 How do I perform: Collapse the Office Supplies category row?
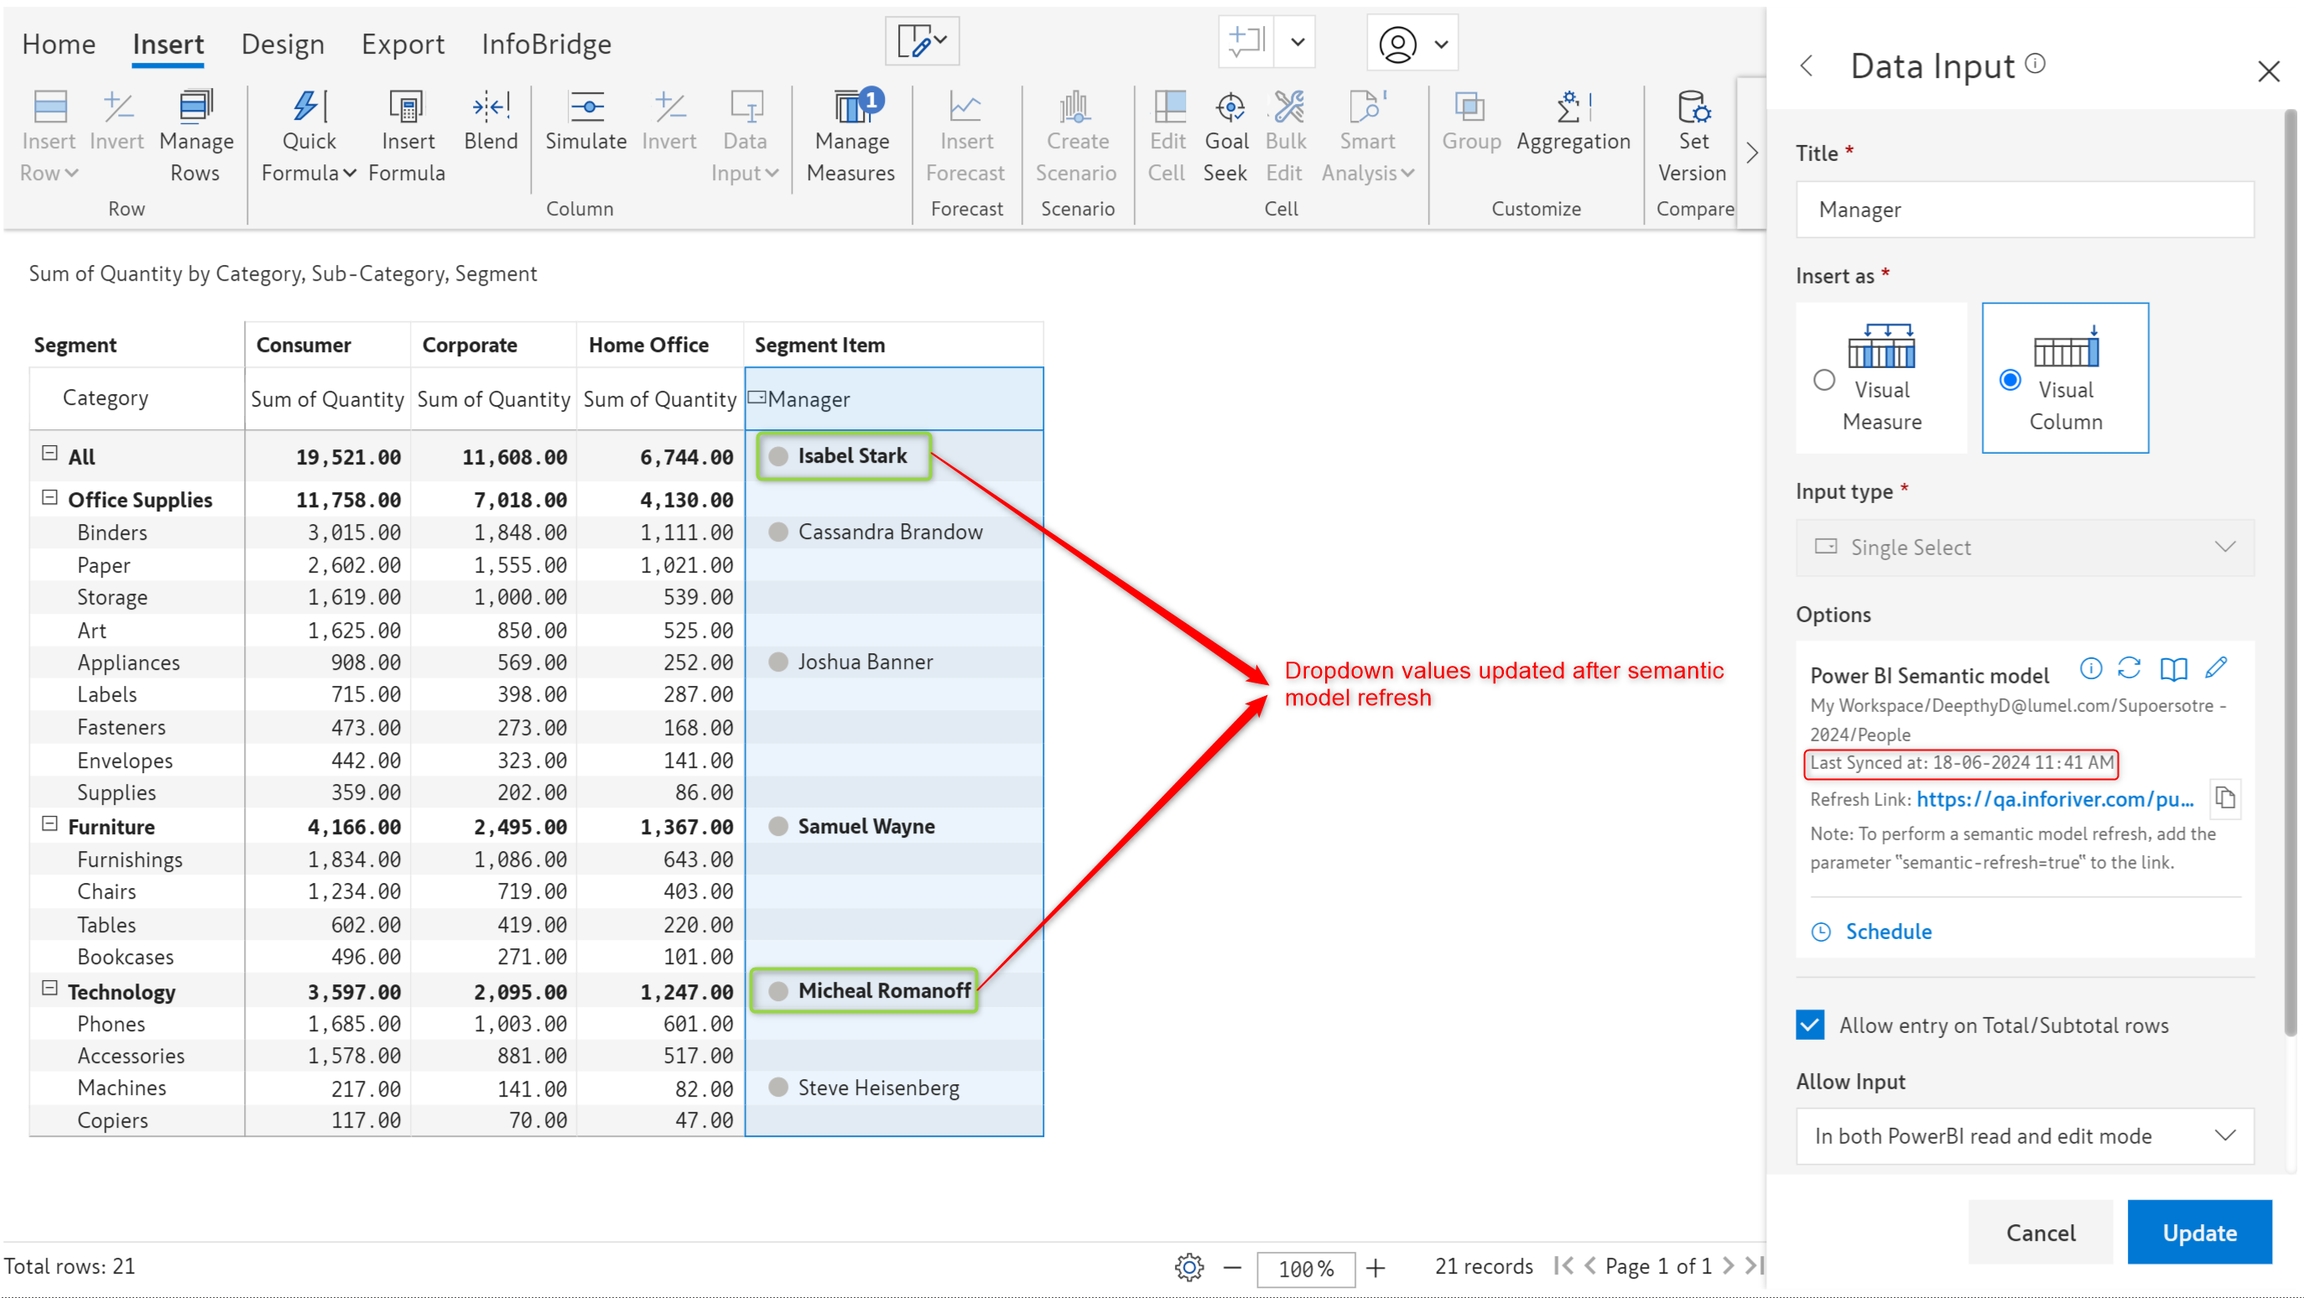[49, 498]
